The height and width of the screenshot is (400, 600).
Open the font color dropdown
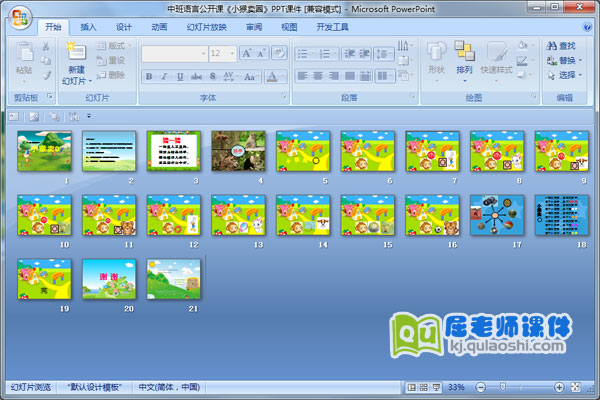(x=275, y=77)
